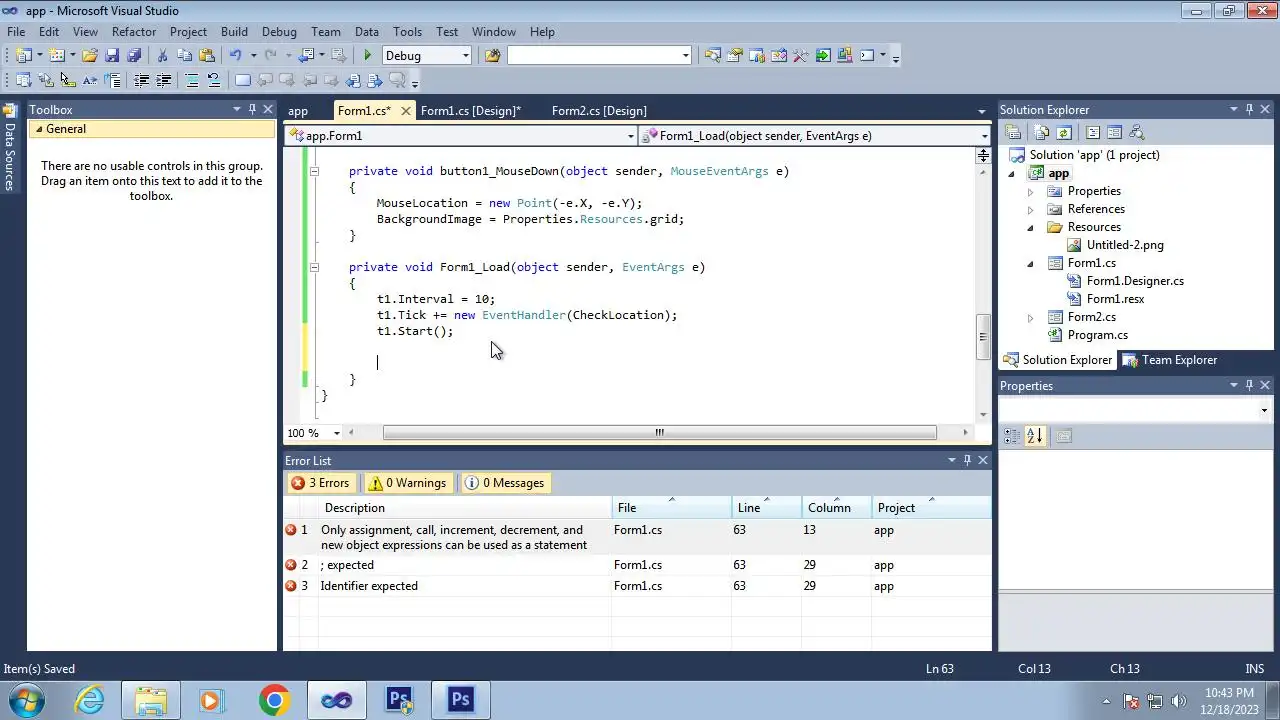Select error 2 '; expected' row

(x=637, y=565)
